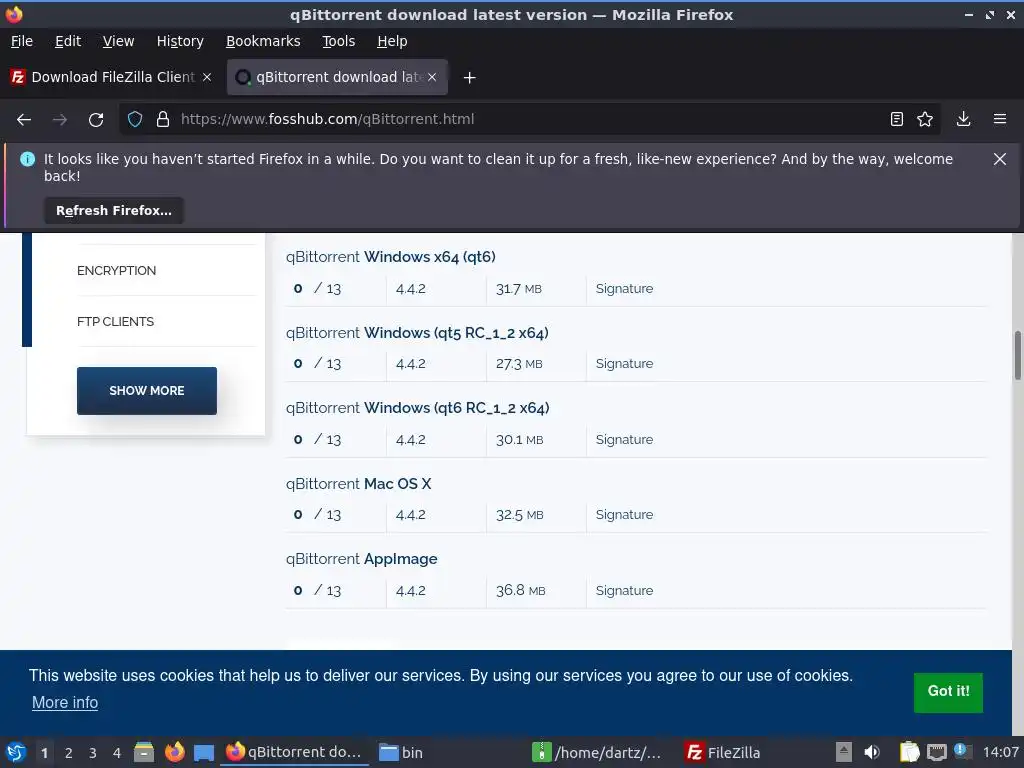
Task: Open the tracking protection shield
Action: [135, 120]
